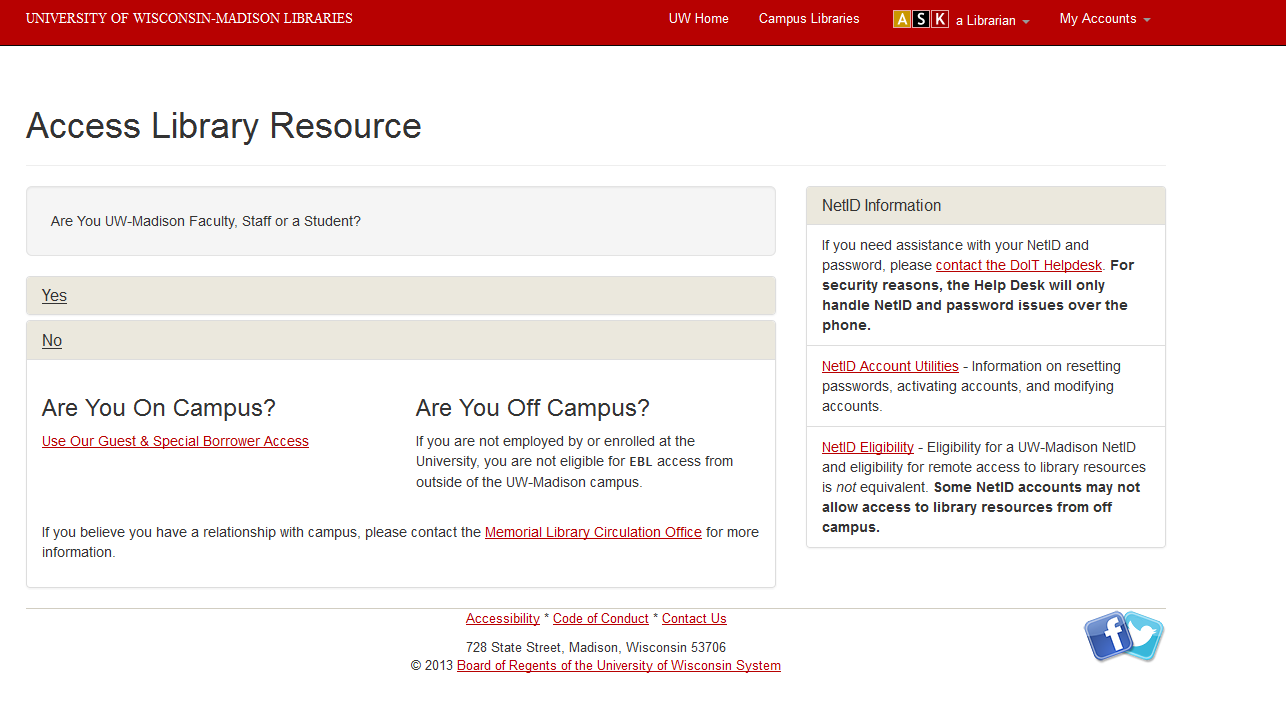1286x726 pixels.
Task: Click contact the DoIT Helpdesk link
Action: [1019, 265]
